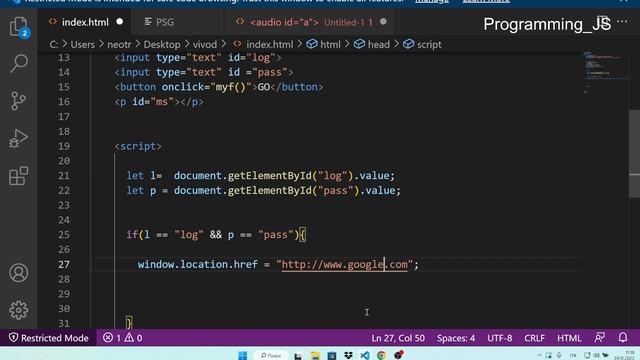Click the vivod breadcrumb

pyautogui.click(x=205, y=44)
